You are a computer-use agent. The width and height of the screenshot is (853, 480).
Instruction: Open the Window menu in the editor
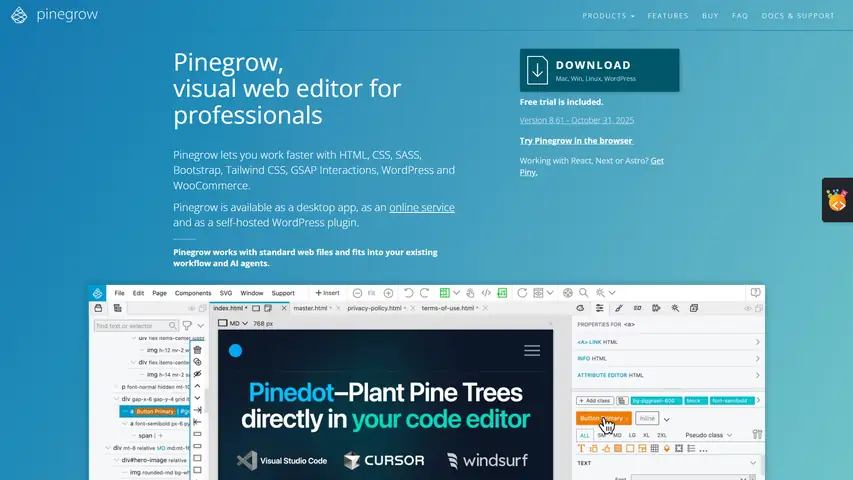251,293
